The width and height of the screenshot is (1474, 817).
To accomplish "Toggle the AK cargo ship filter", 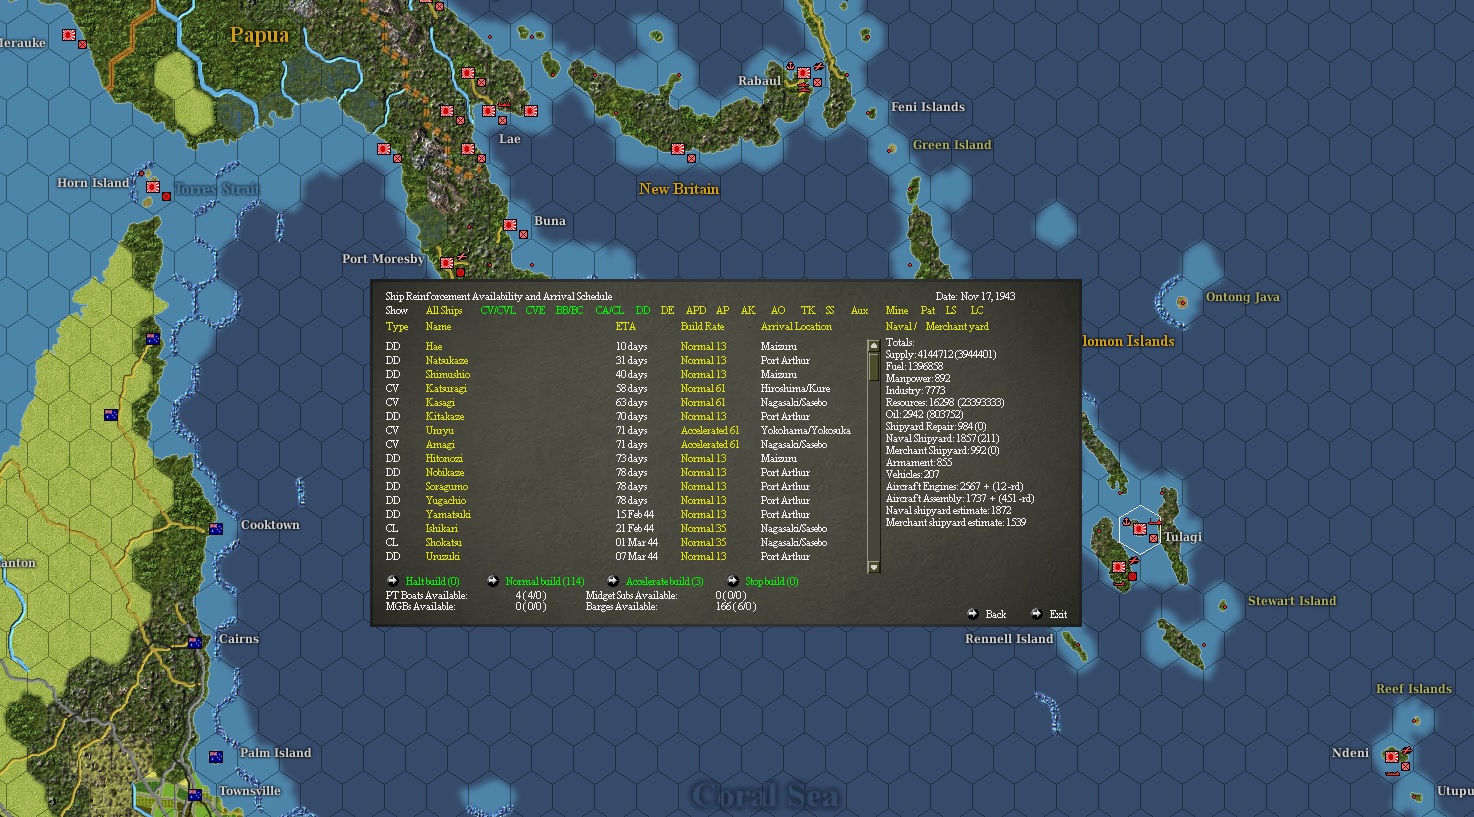I will coord(748,311).
